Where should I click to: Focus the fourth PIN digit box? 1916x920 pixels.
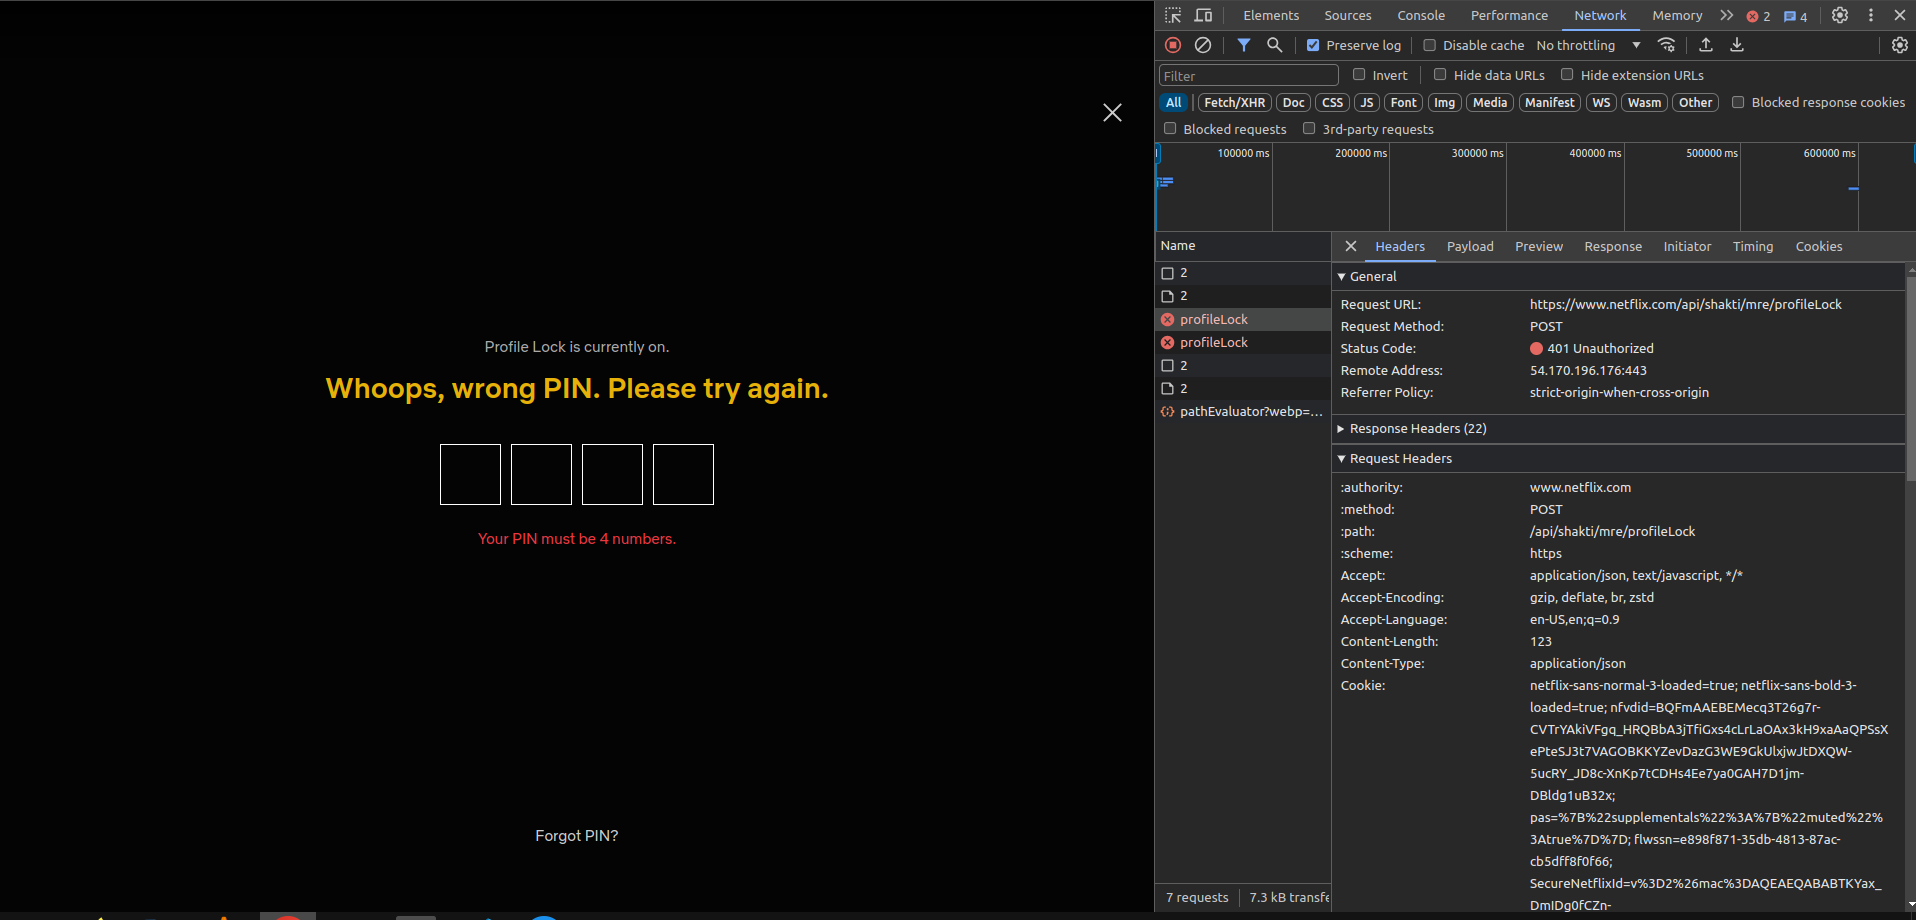click(x=683, y=474)
